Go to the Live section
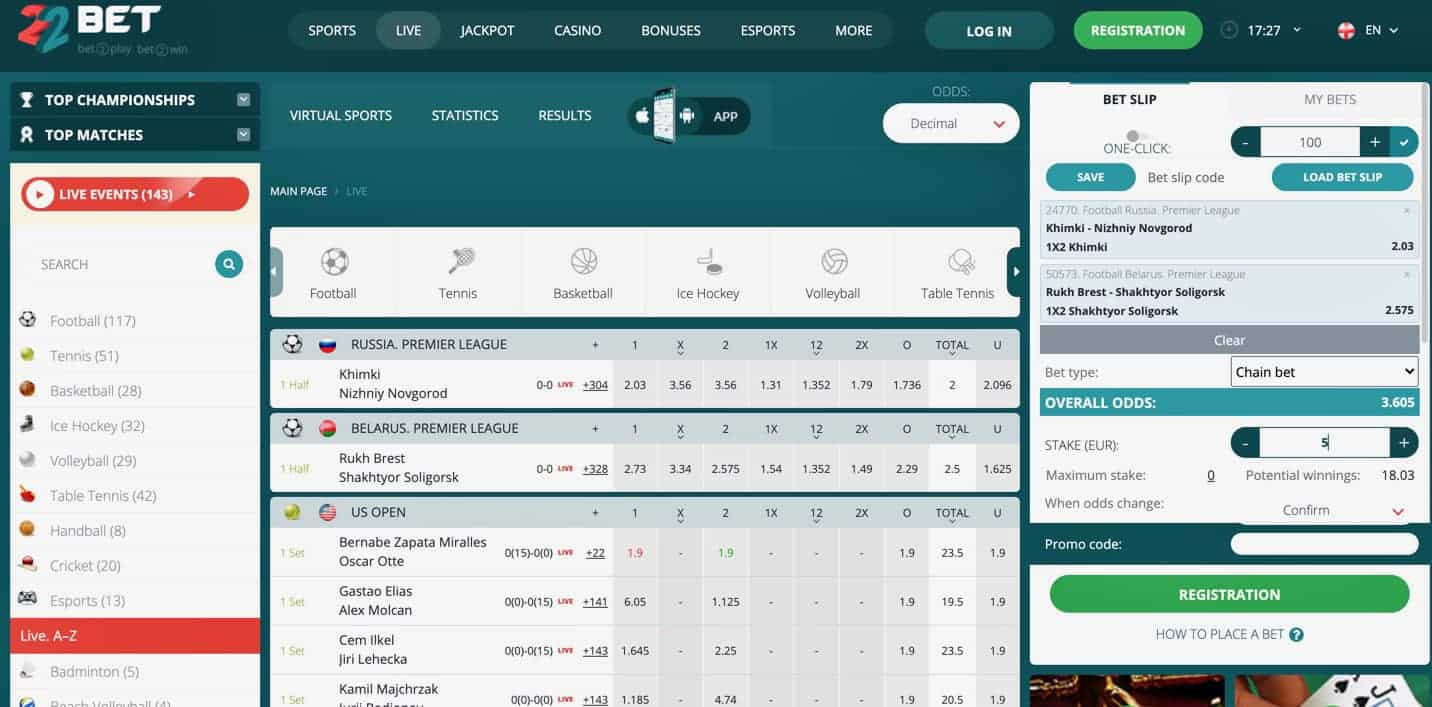 (408, 30)
